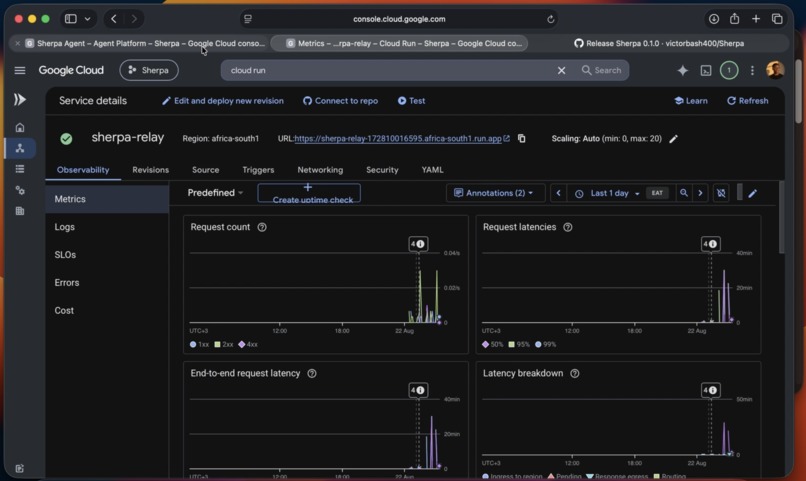Viewport: 806px width, 481px height.
Task: Click the Test button
Action: [x=411, y=101]
